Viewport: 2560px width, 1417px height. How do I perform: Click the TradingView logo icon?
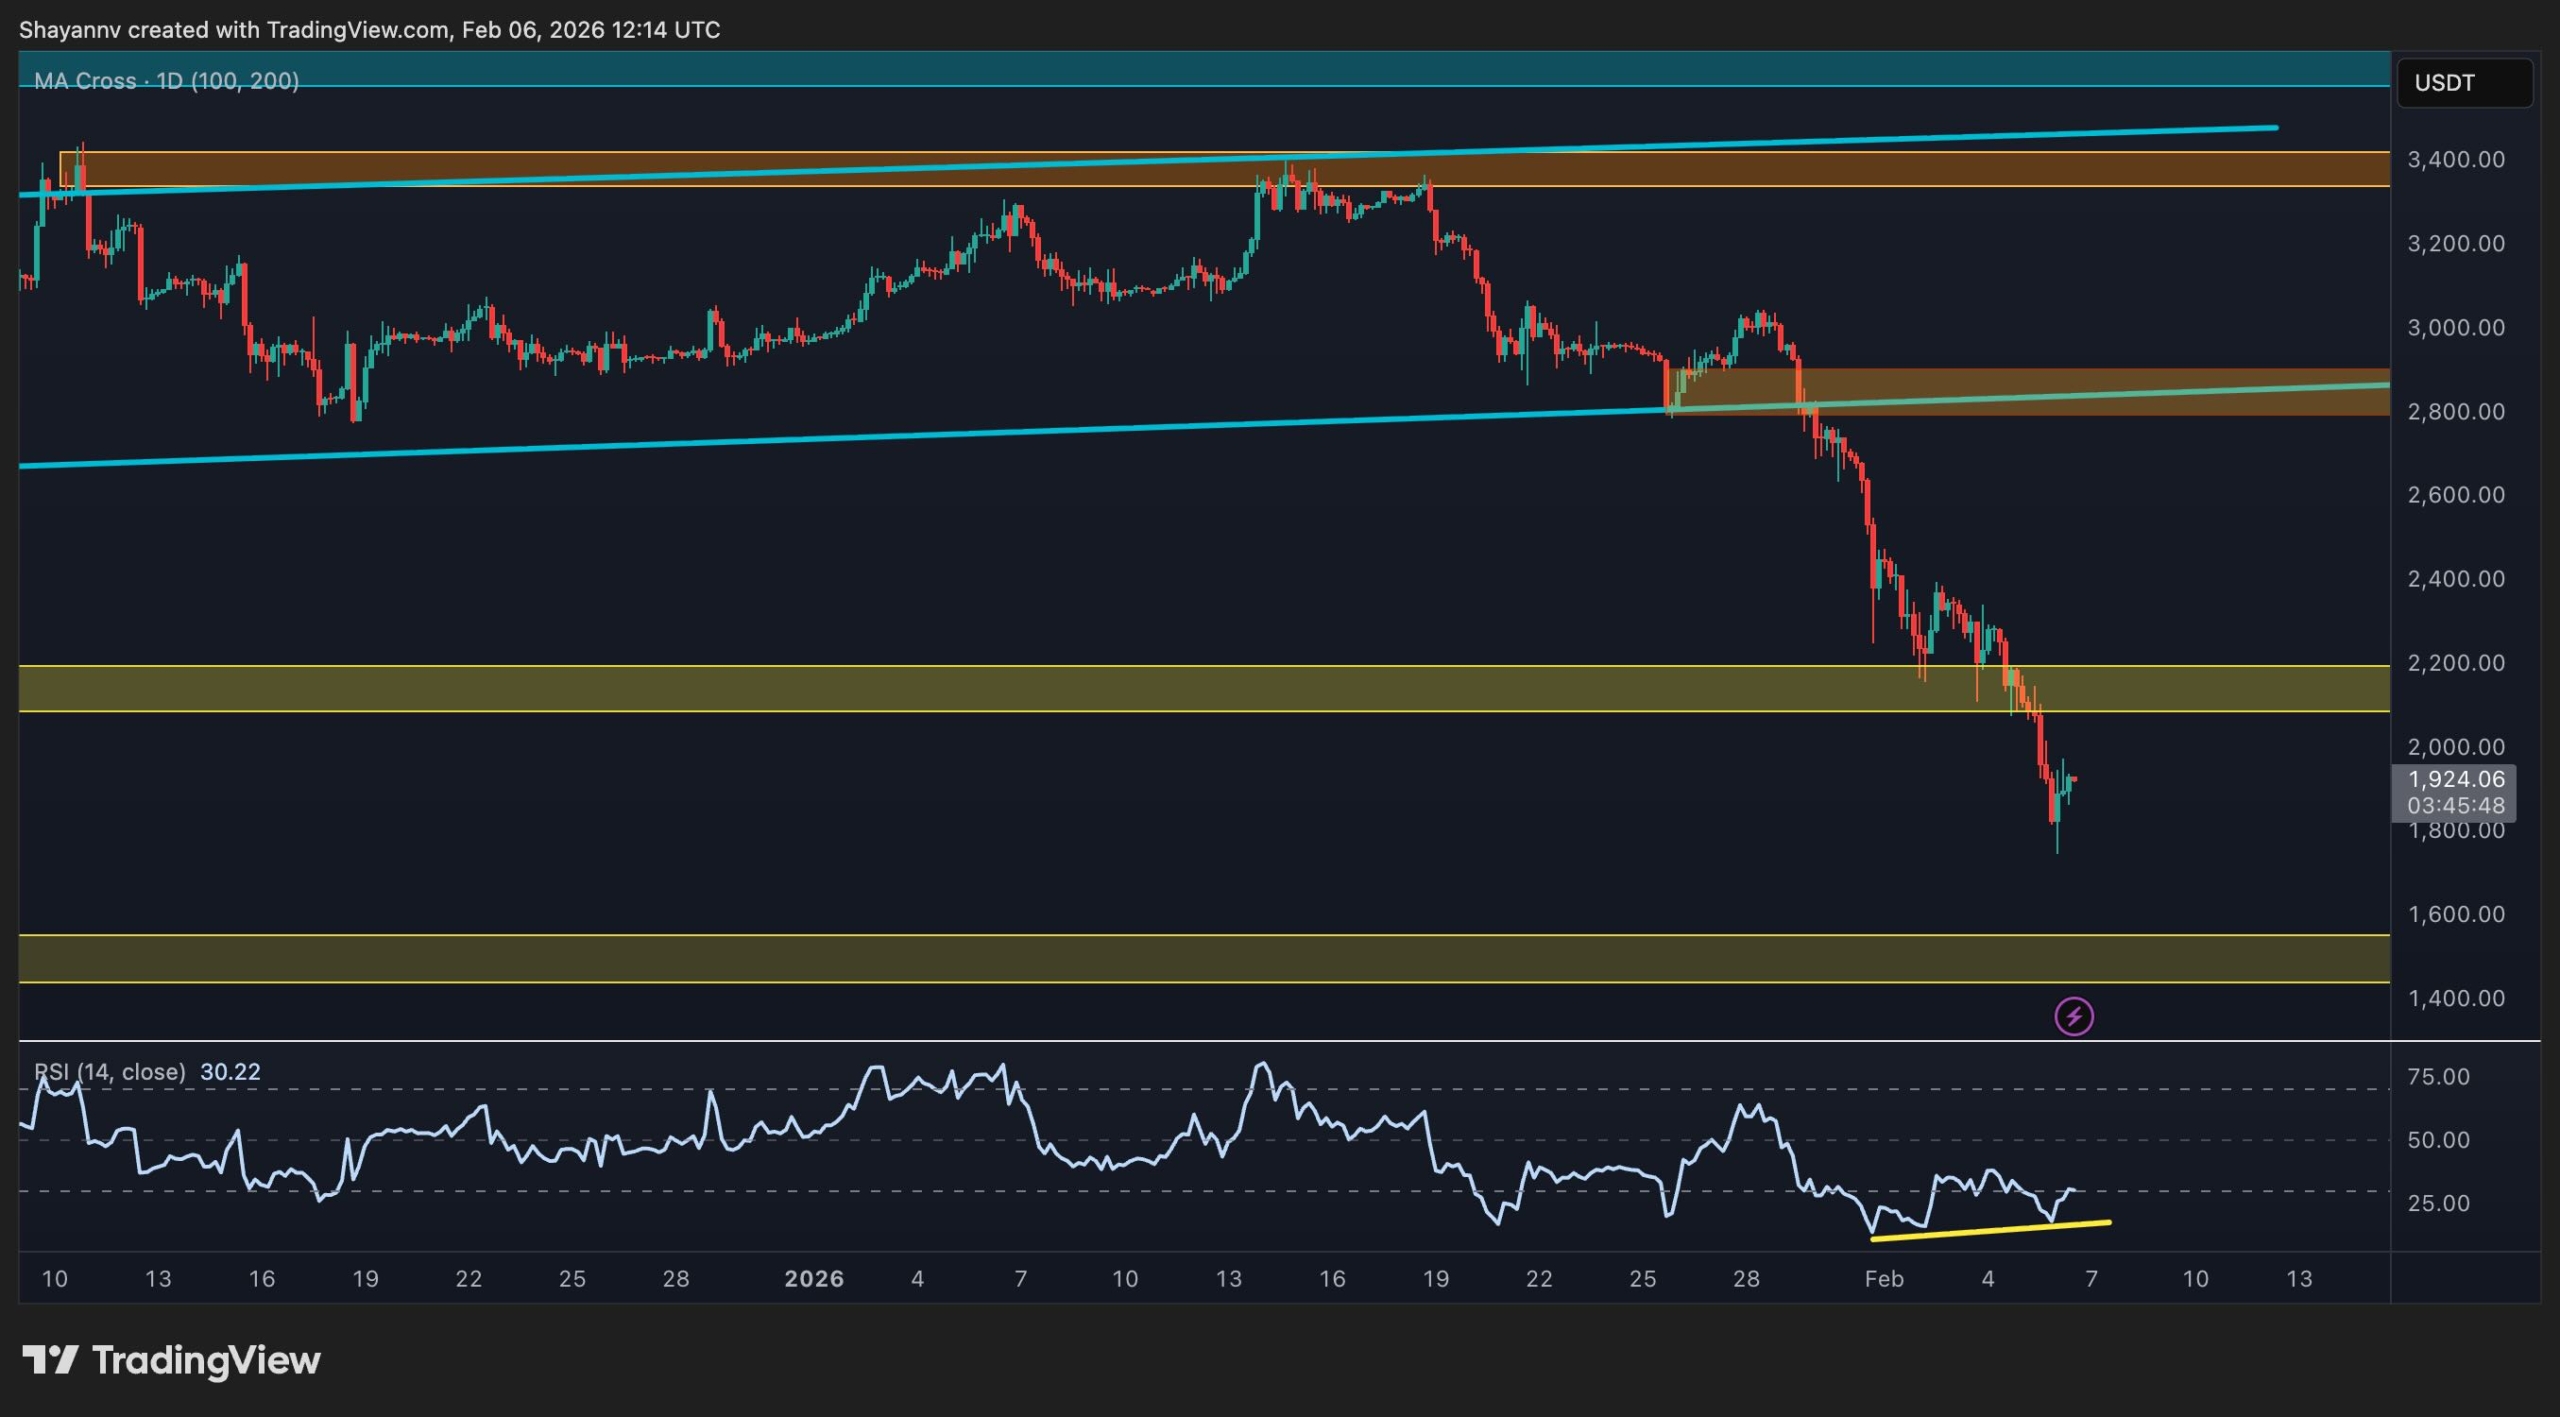point(50,1360)
